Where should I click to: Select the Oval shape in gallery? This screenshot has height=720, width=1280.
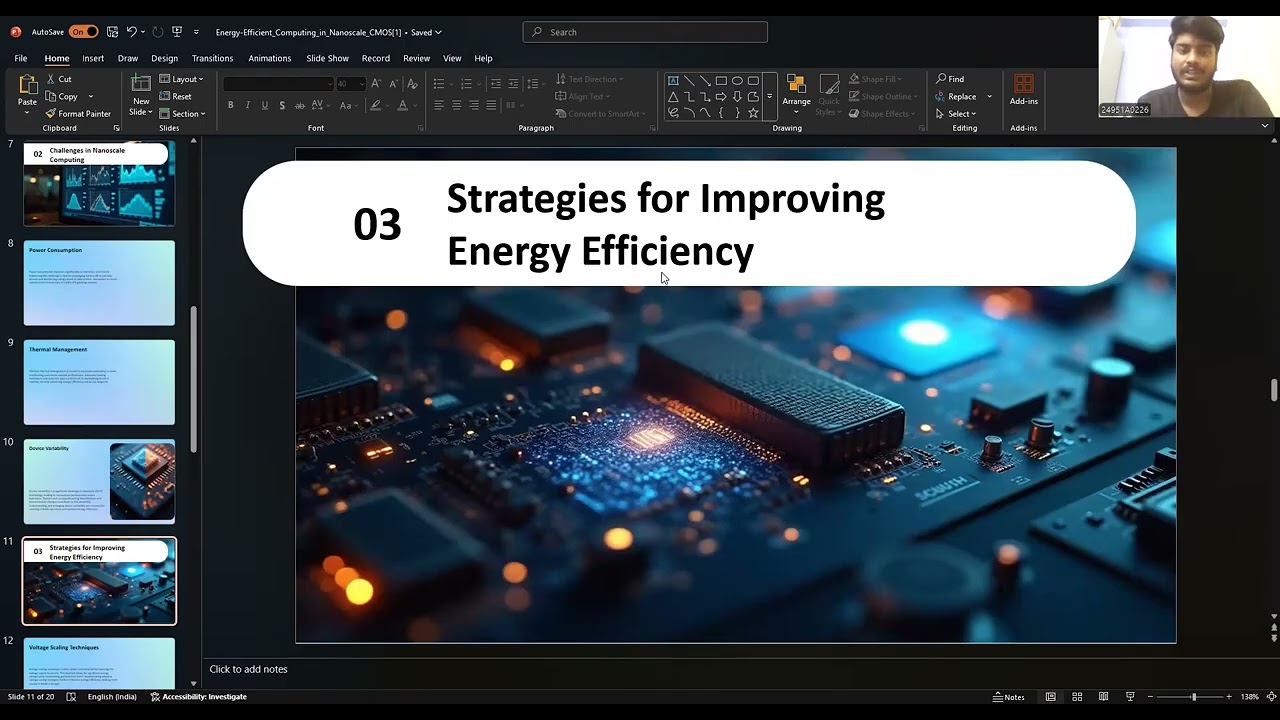(x=737, y=81)
